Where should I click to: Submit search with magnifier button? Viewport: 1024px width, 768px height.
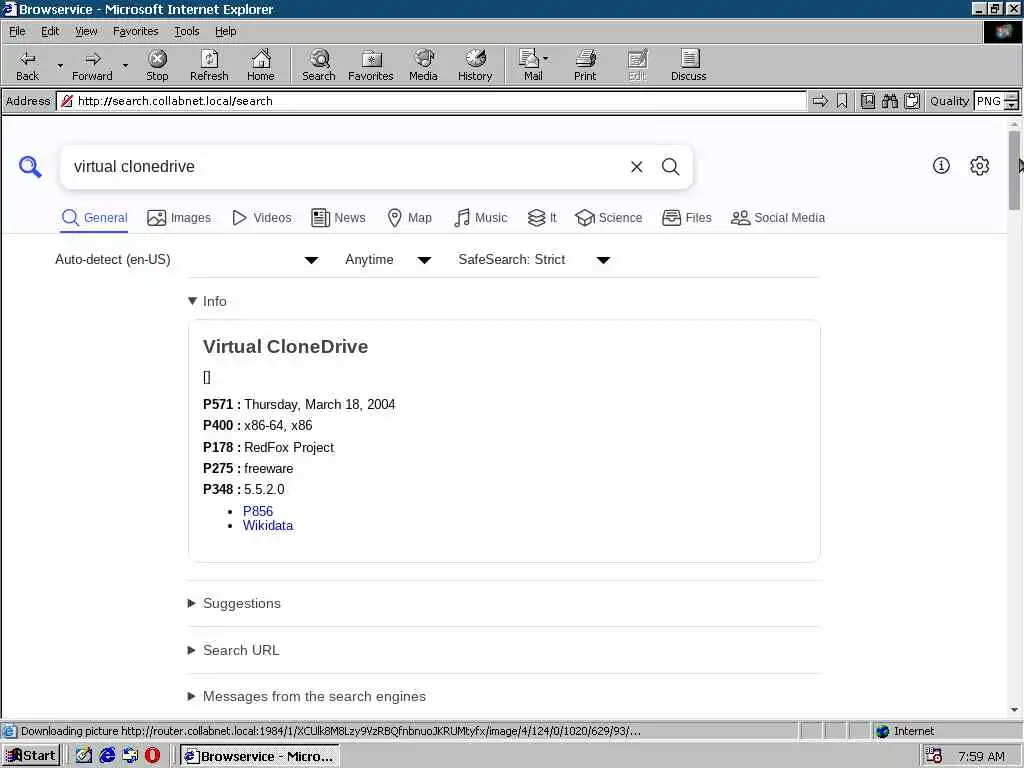point(671,167)
